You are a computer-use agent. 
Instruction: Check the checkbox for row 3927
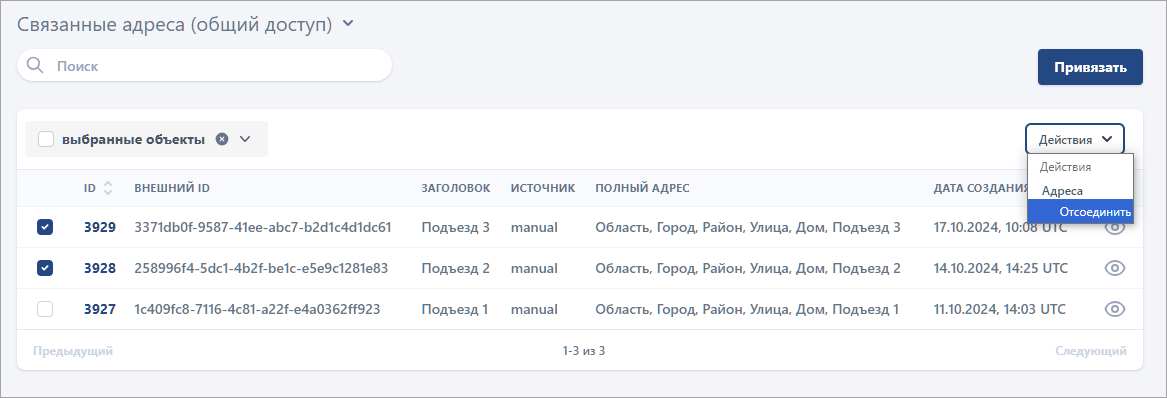[45, 309]
